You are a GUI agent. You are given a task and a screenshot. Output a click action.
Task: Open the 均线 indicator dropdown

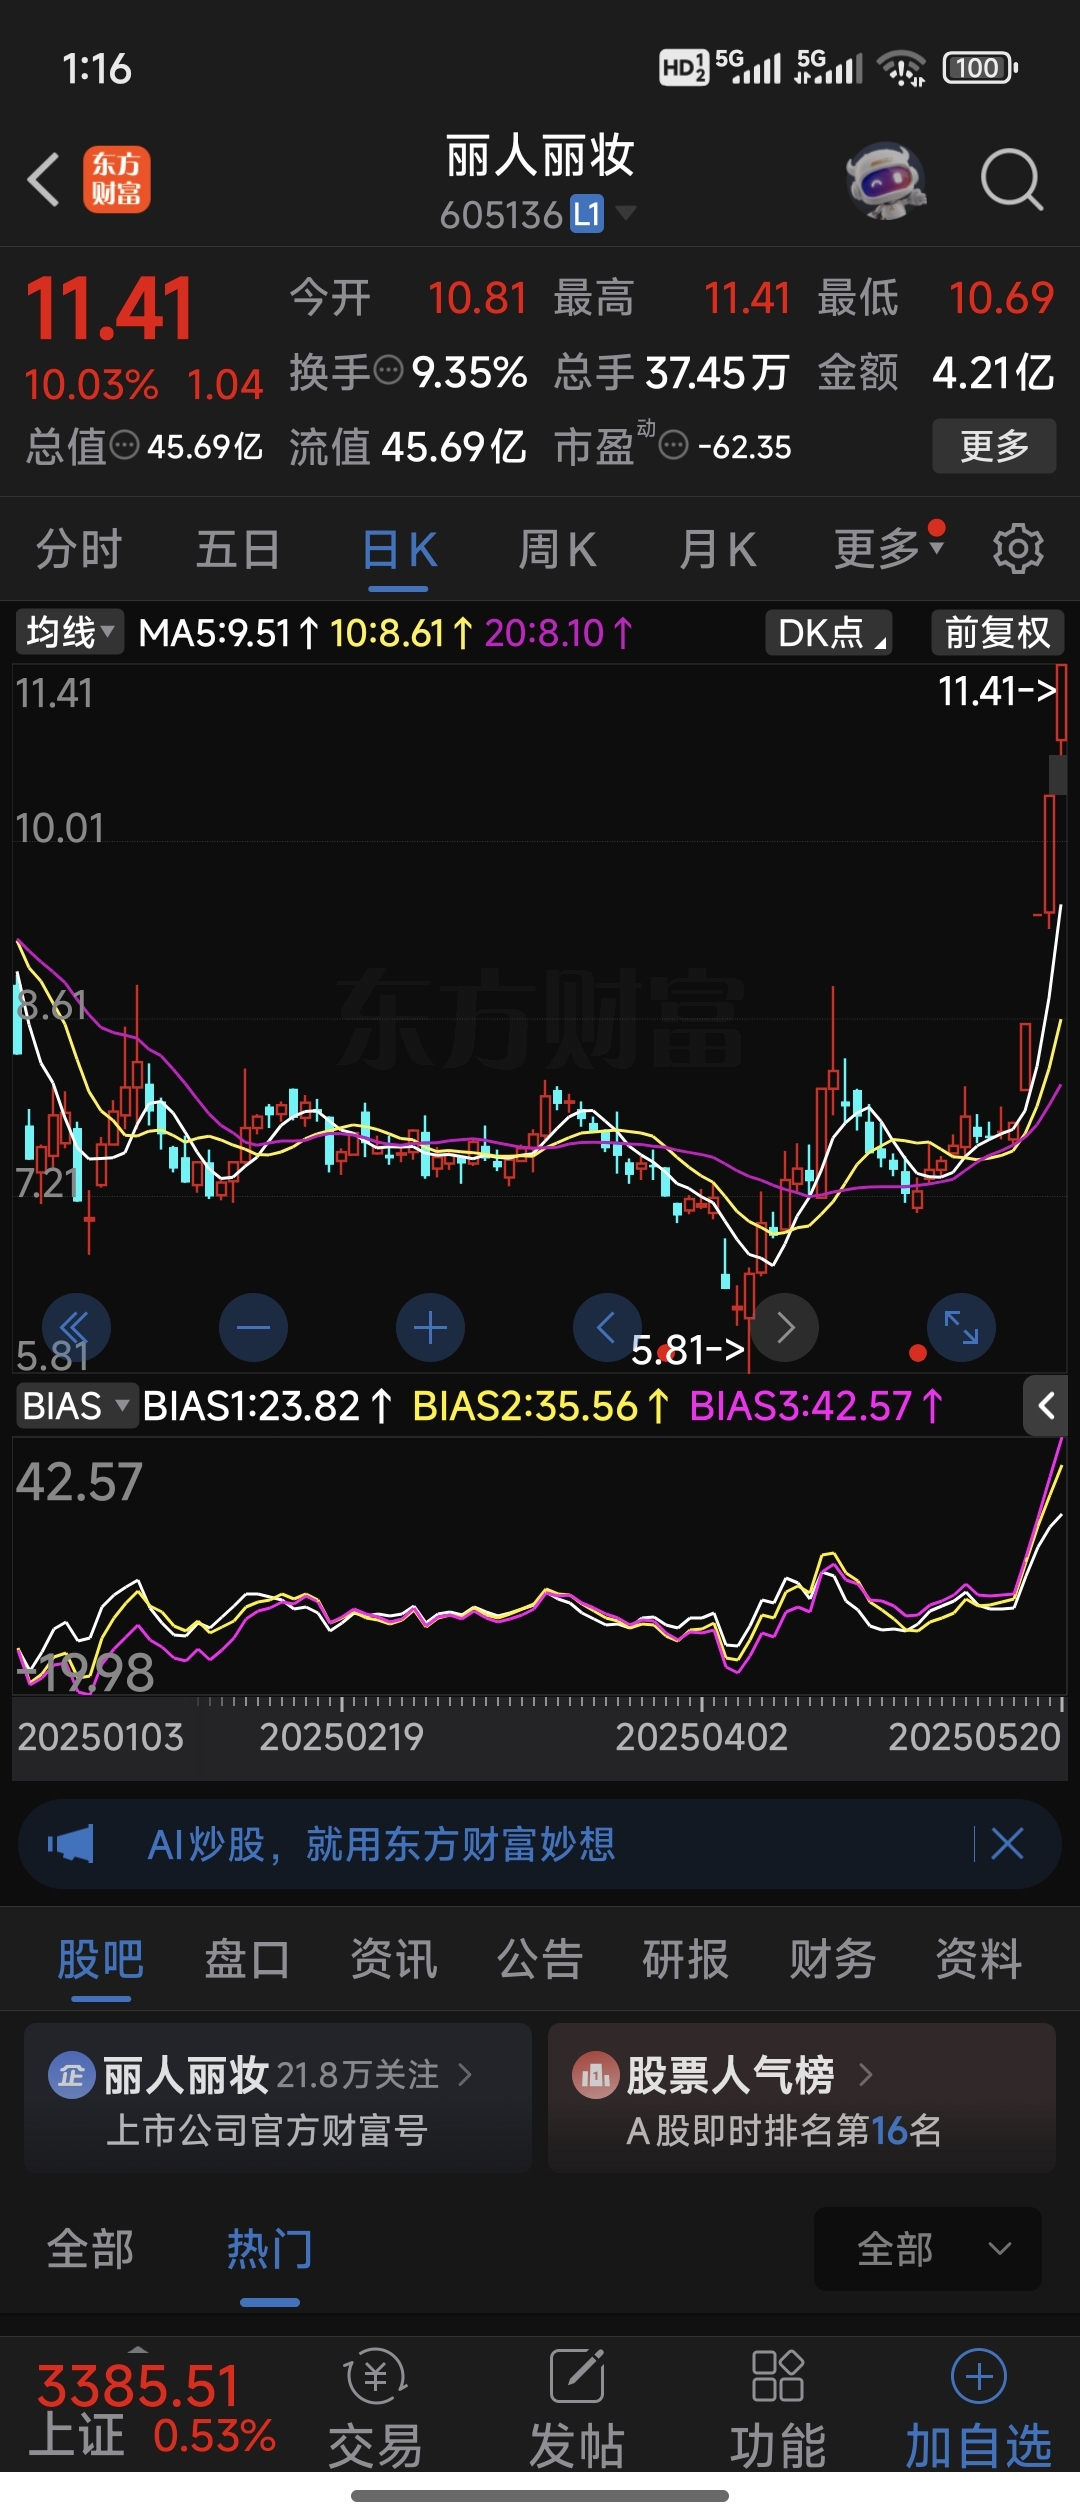70,632
